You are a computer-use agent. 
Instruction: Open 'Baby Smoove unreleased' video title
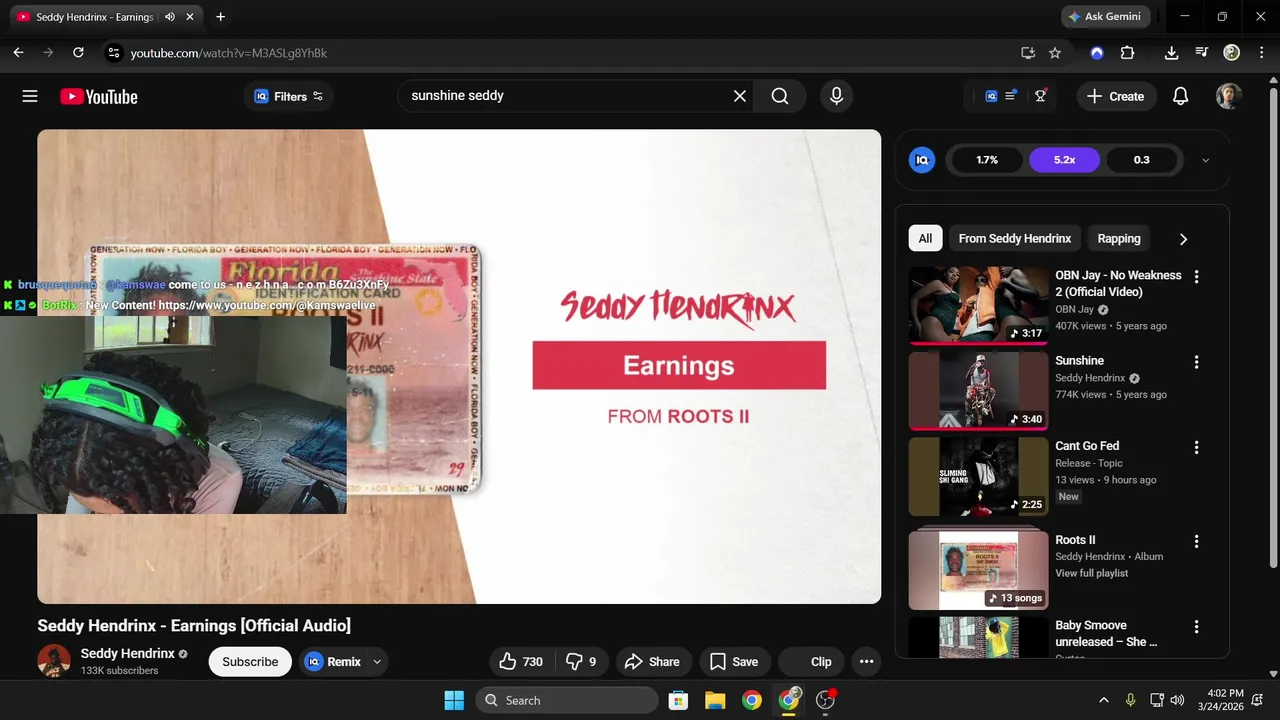(x=1106, y=633)
